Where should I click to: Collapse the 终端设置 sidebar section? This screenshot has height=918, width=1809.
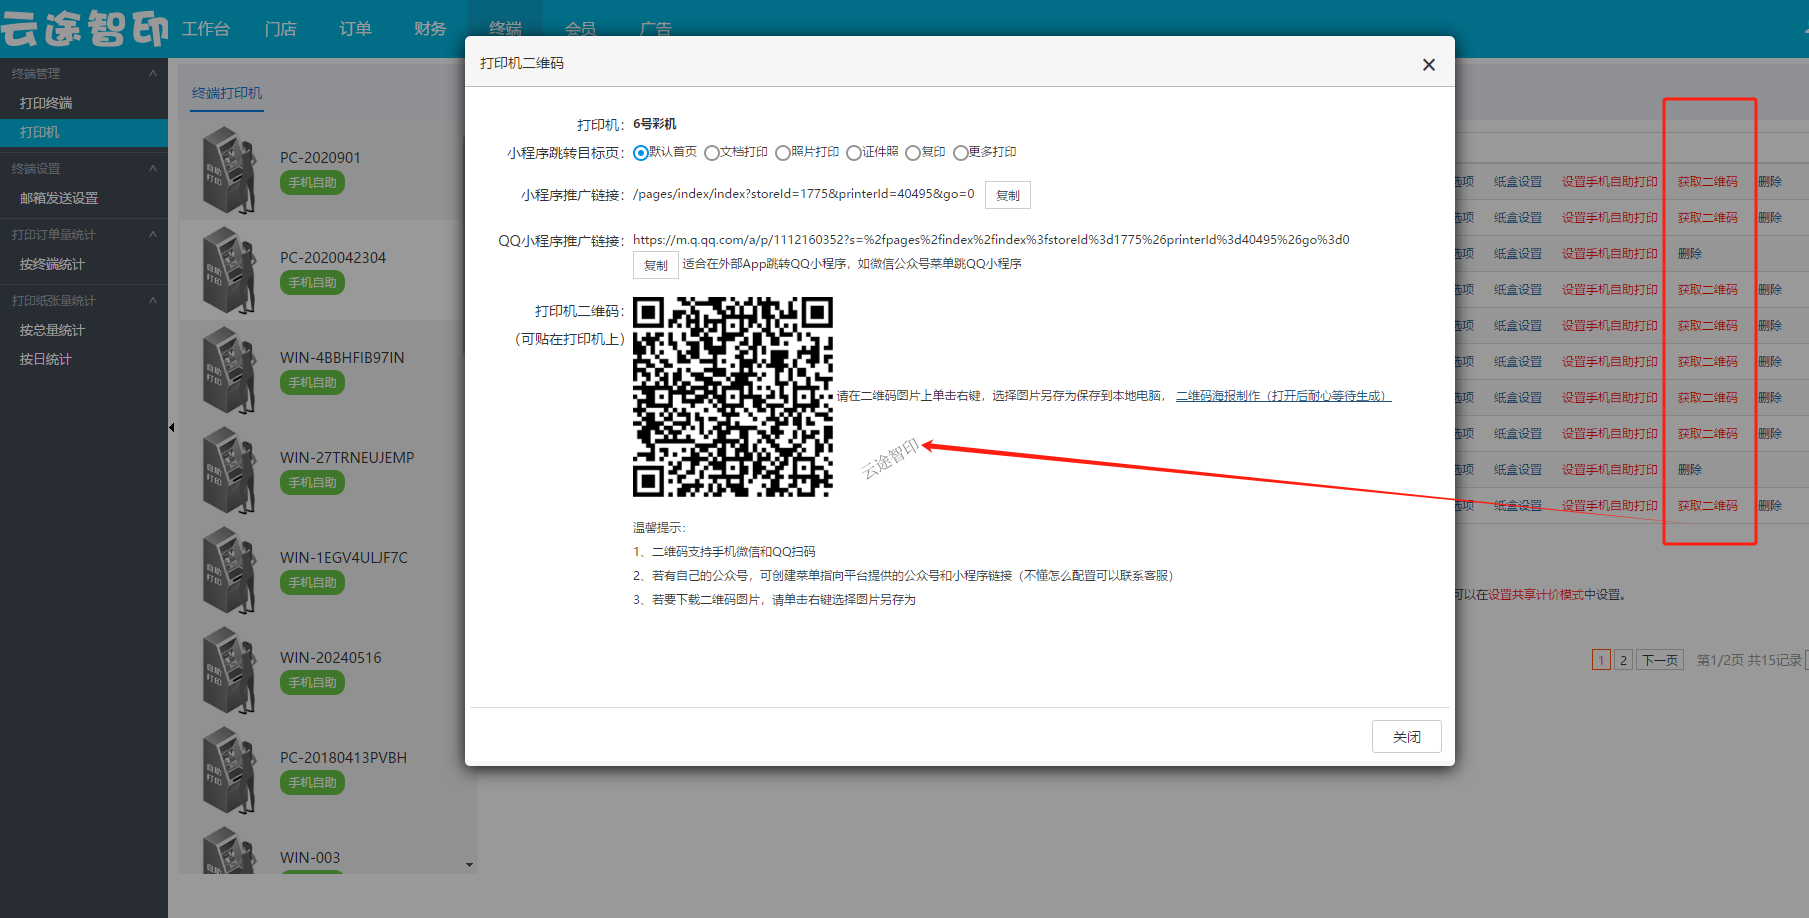tap(153, 168)
